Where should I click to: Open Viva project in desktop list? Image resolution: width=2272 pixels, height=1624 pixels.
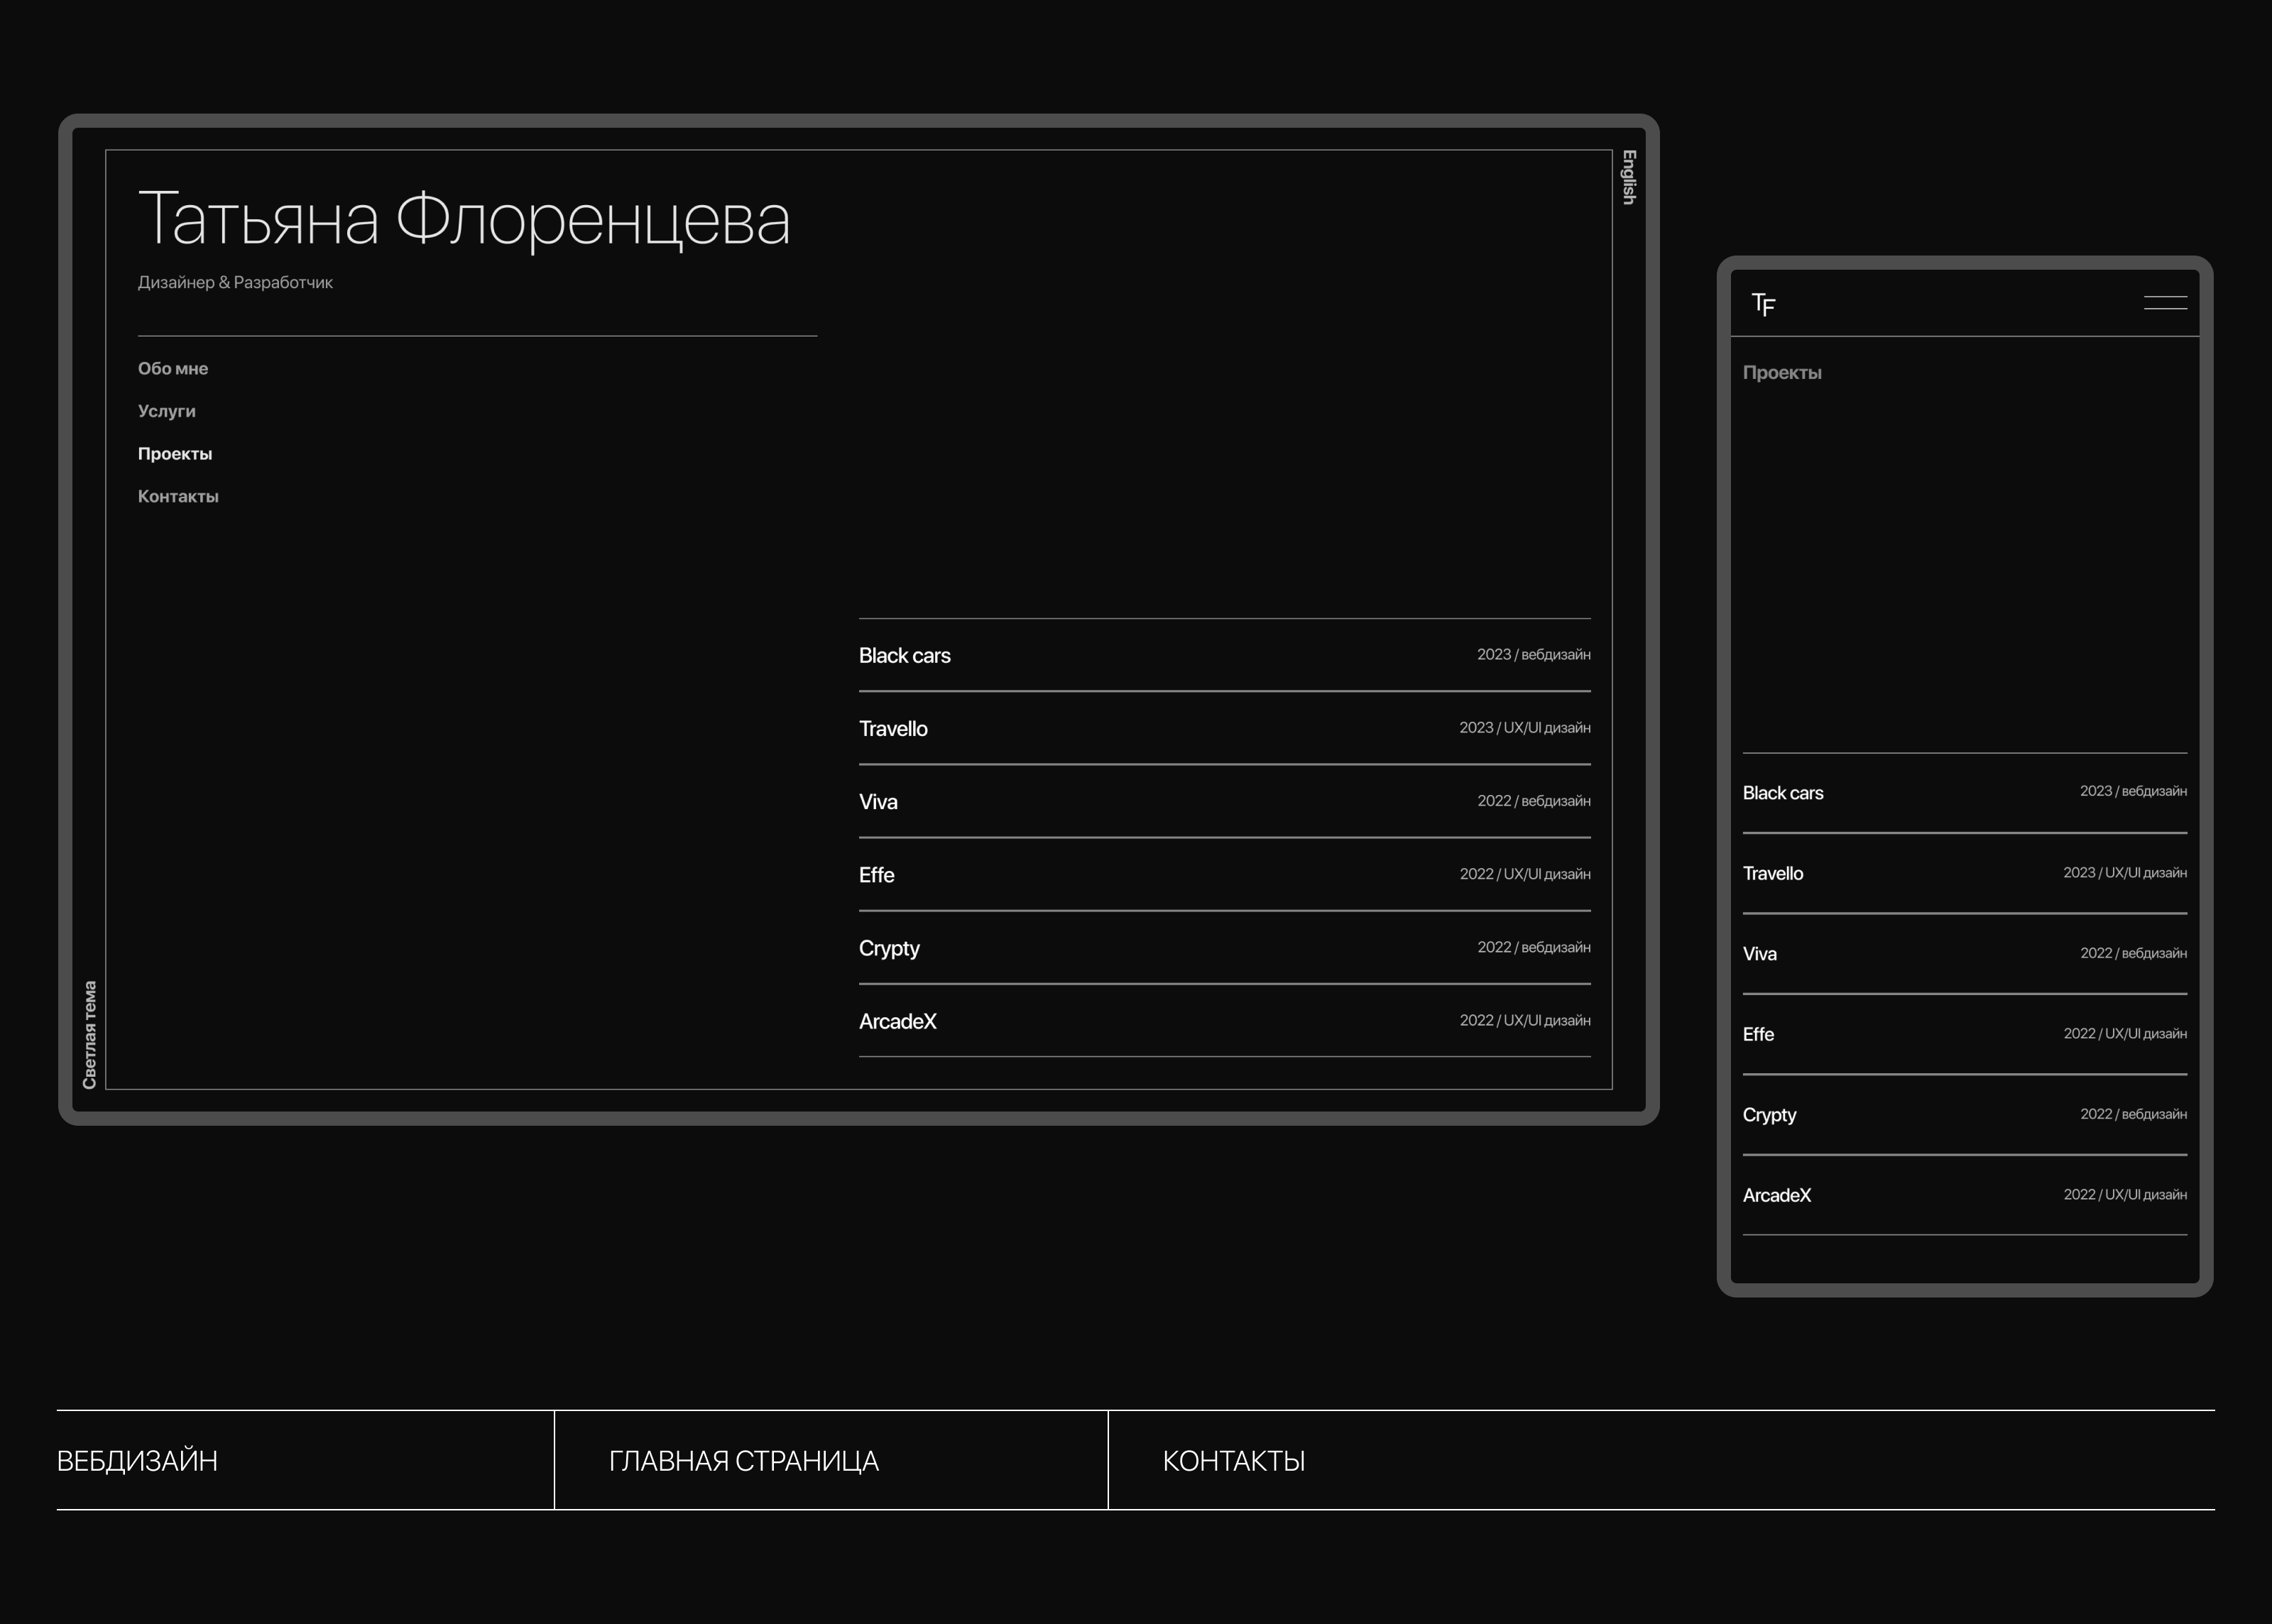point(878,802)
